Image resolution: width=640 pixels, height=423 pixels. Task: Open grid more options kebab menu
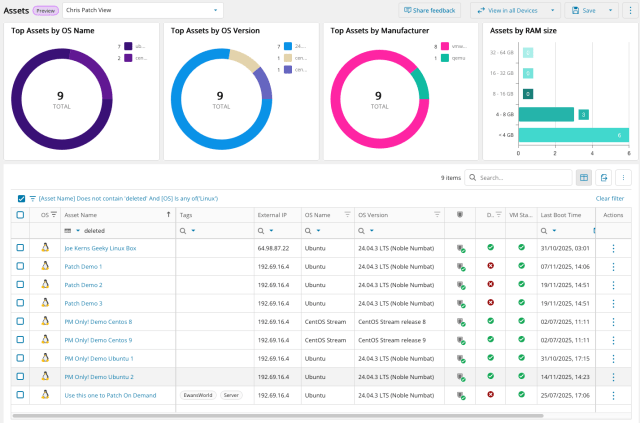624,177
